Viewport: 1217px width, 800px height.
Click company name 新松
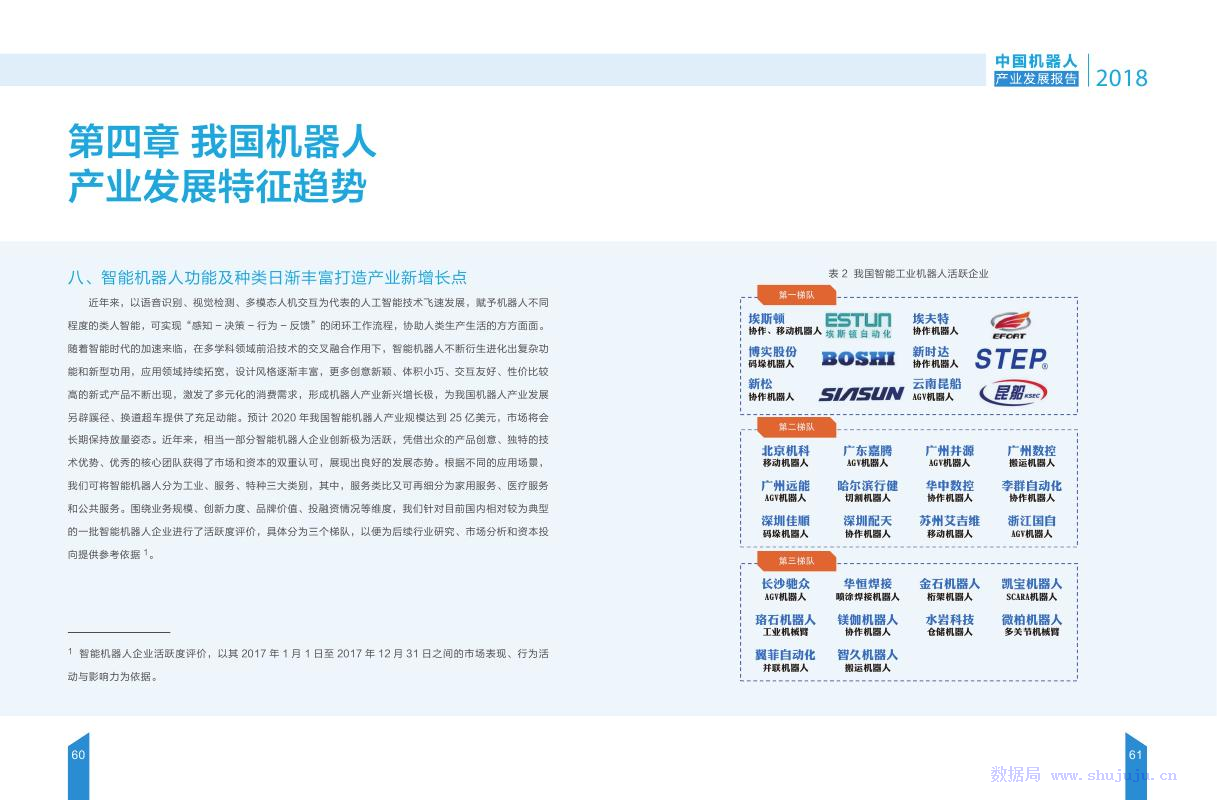[761, 384]
